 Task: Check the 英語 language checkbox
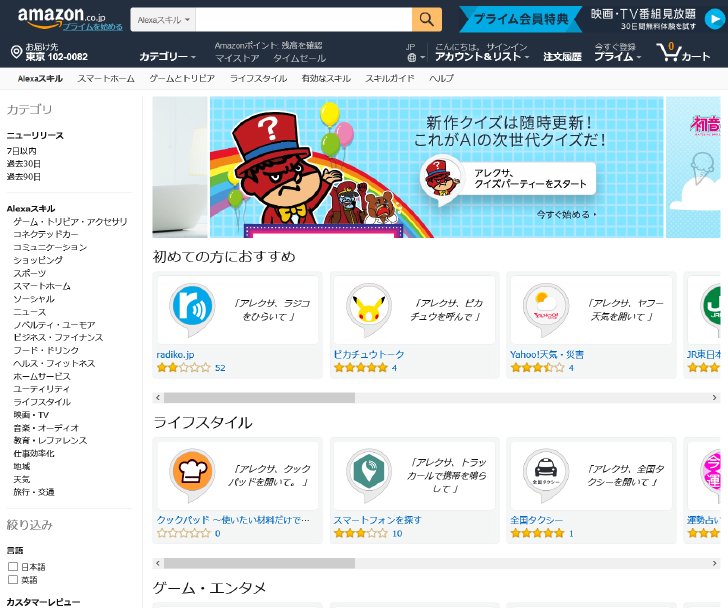point(13,580)
